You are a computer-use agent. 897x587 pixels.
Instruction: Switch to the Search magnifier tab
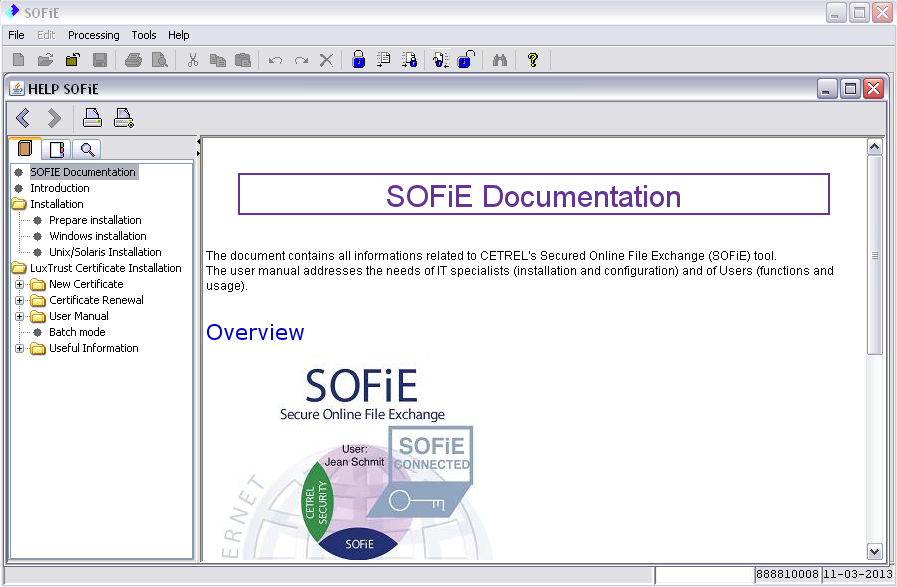click(87, 150)
